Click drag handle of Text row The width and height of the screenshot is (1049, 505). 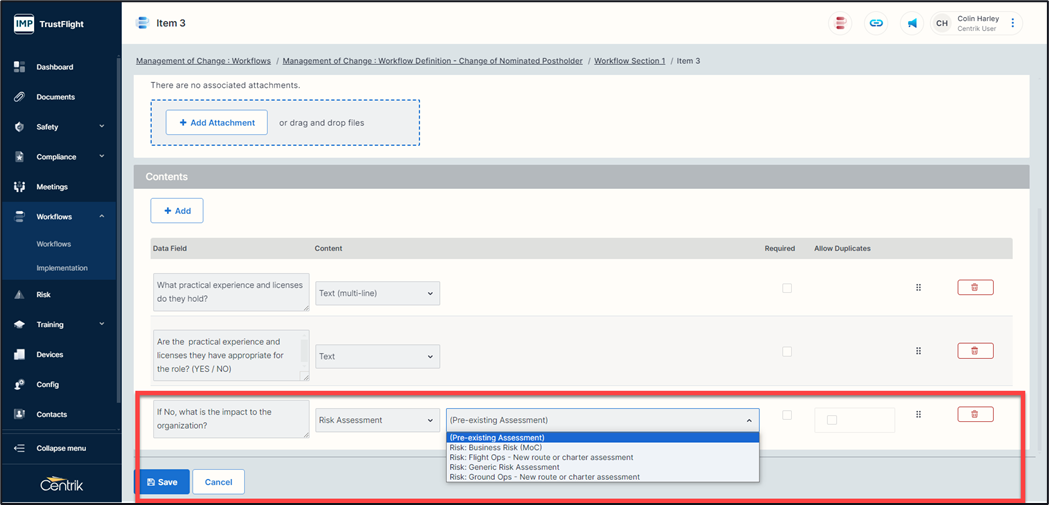[x=918, y=351]
